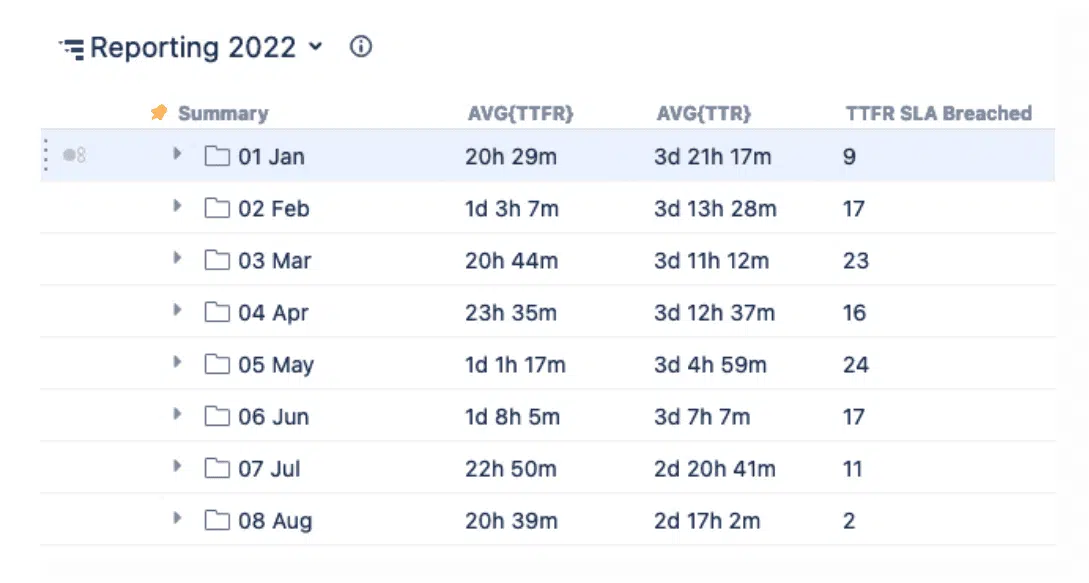Expand the 08 Aug folder row
This screenshot has width=1089, height=583.
point(177,518)
